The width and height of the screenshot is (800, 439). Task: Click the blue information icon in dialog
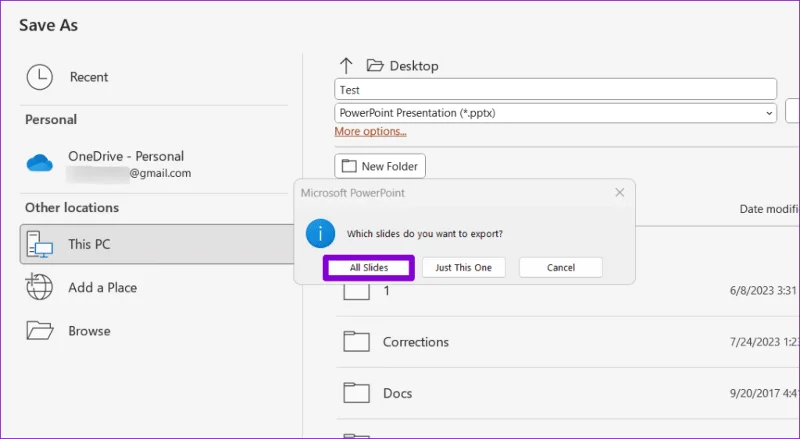pyautogui.click(x=320, y=233)
